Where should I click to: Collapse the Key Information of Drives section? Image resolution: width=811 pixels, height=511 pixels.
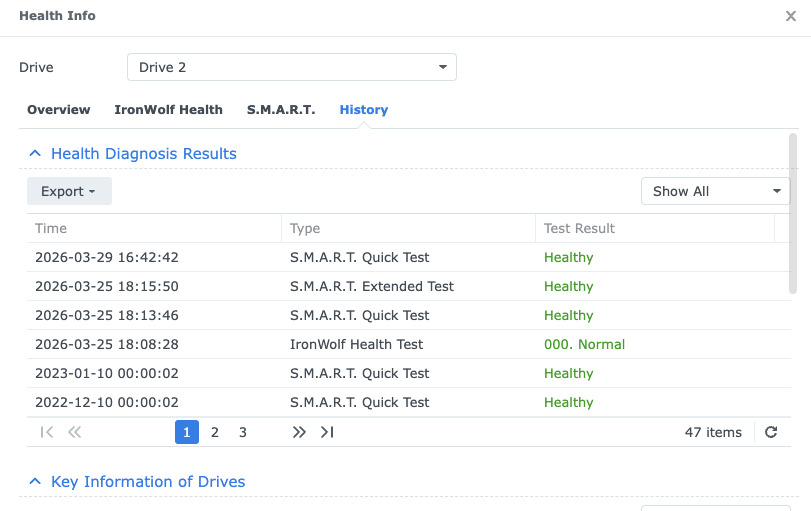click(35, 482)
